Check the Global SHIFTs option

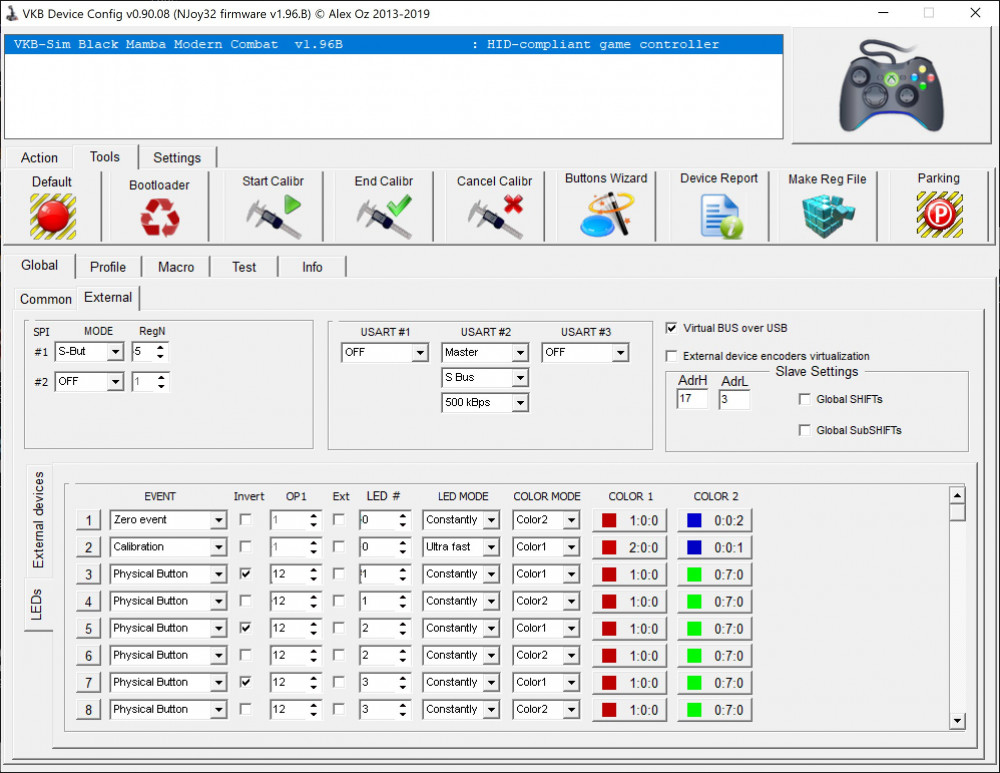[805, 400]
